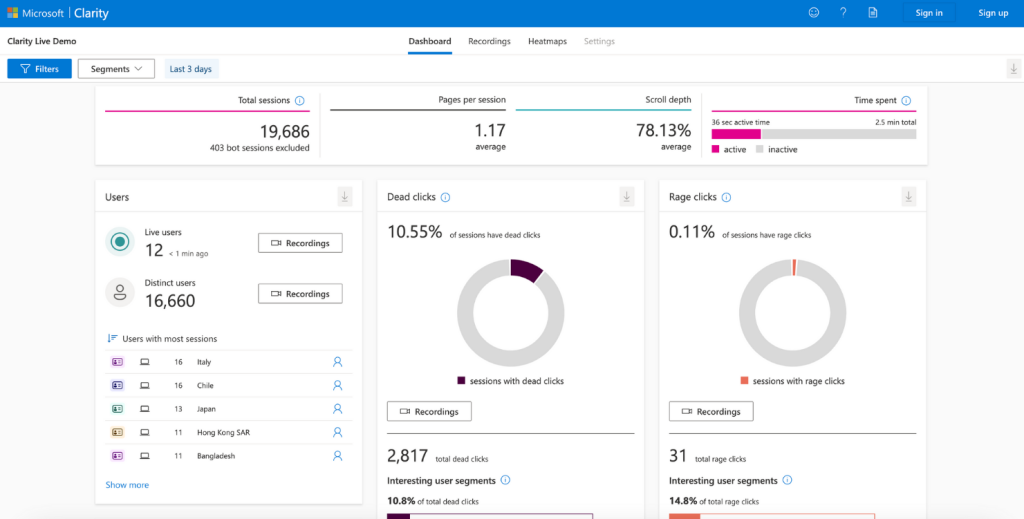1024x519 pixels.
Task: Click the pink active time bar
Action: (x=735, y=134)
